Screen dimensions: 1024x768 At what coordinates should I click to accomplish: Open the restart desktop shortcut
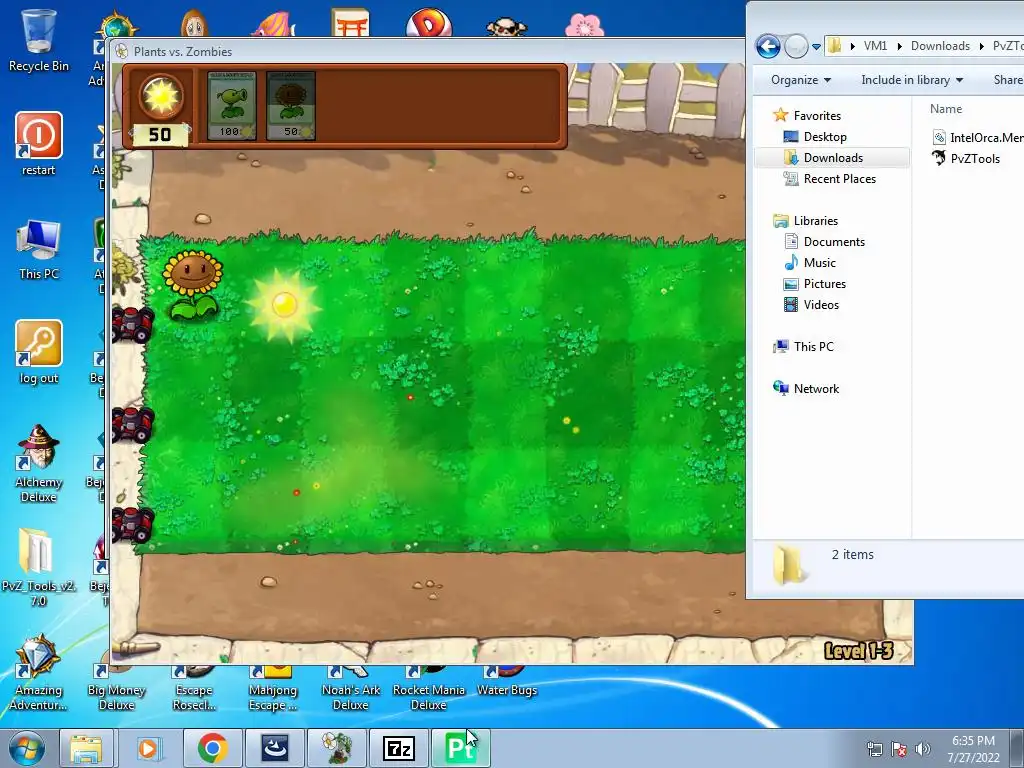point(39,144)
